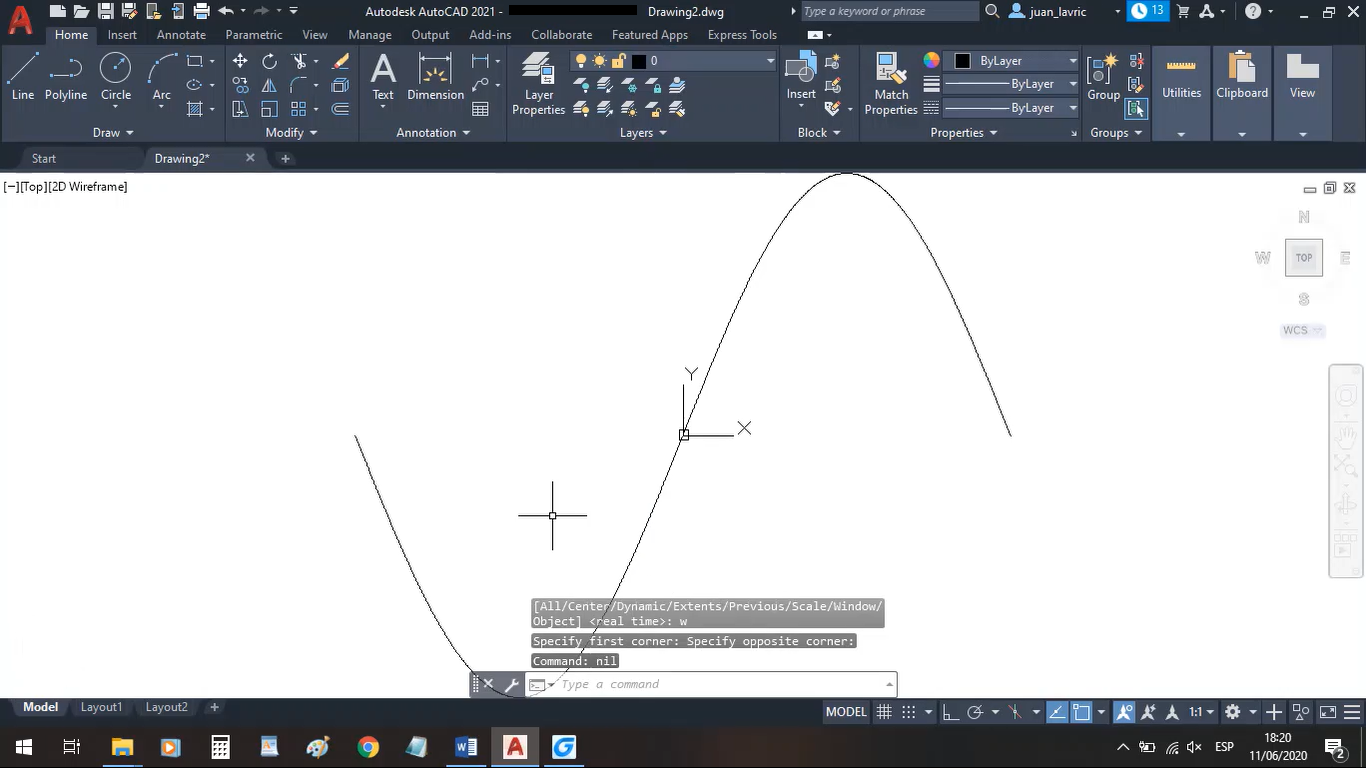Select the Copy tool
1366x768 pixels.
[x=240, y=85]
